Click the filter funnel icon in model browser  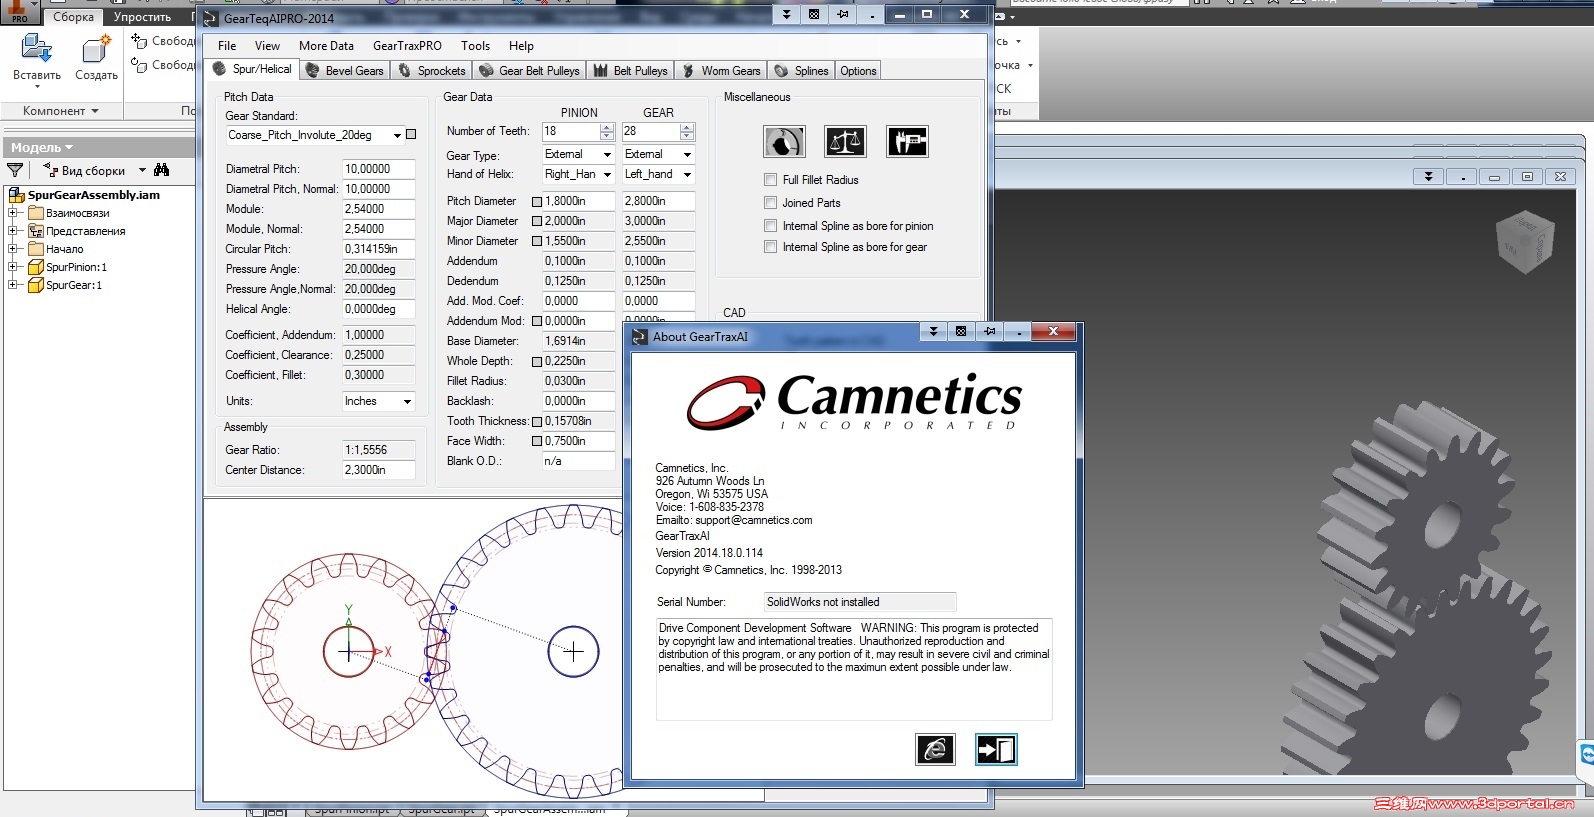(x=15, y=171)
